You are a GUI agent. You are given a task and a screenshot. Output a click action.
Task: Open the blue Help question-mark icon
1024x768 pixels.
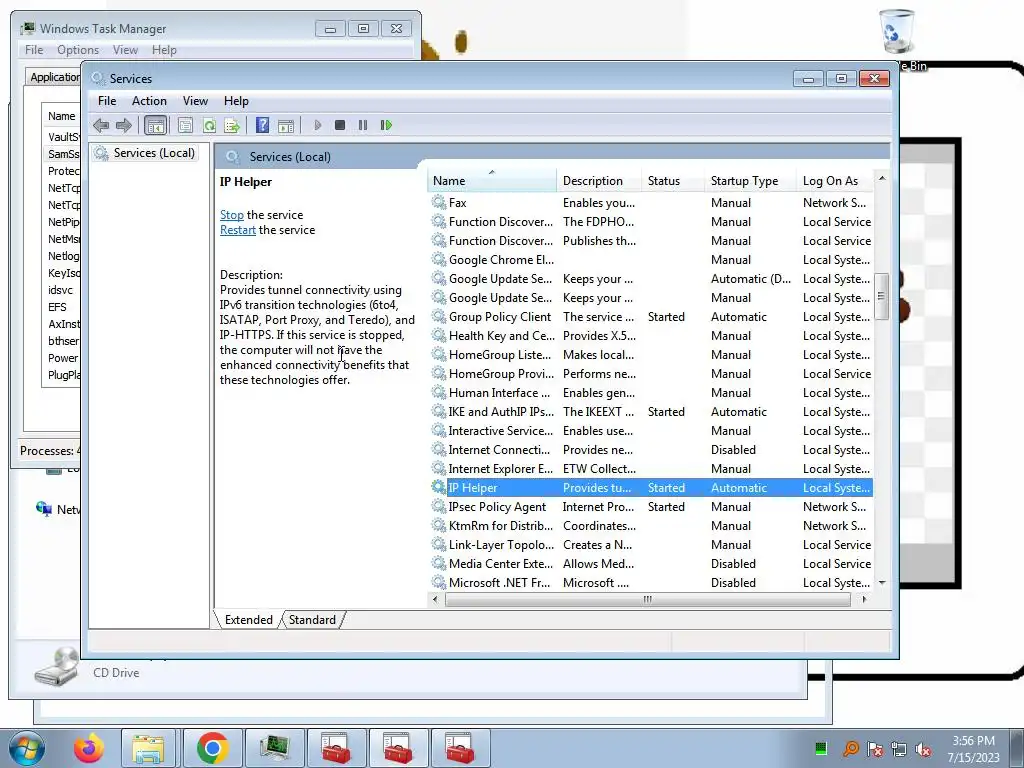pyautogui.click(x=263, y=125)
